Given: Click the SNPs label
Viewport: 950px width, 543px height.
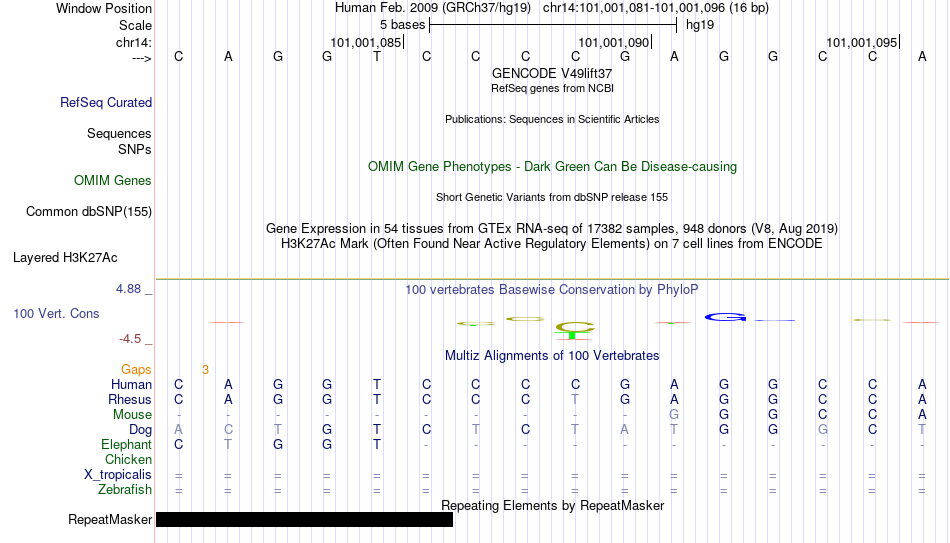Looking at the screenshot, I should pyautogui.click(x=135, y=149).
